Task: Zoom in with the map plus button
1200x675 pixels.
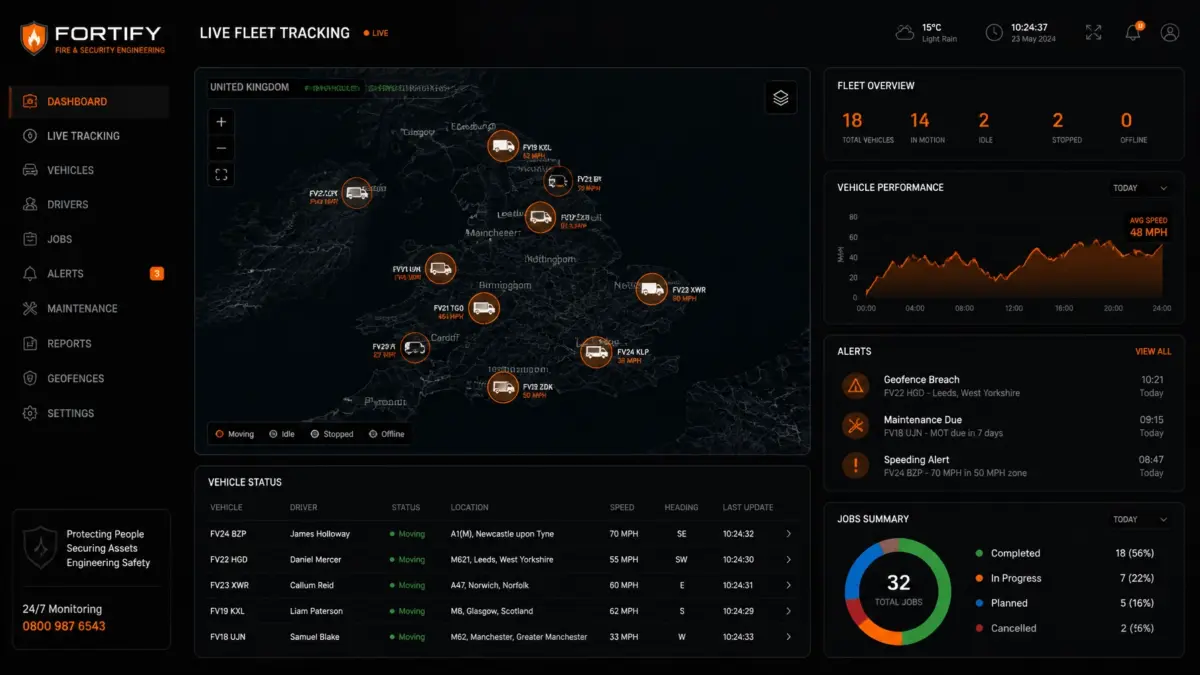Action: point(221,122)
